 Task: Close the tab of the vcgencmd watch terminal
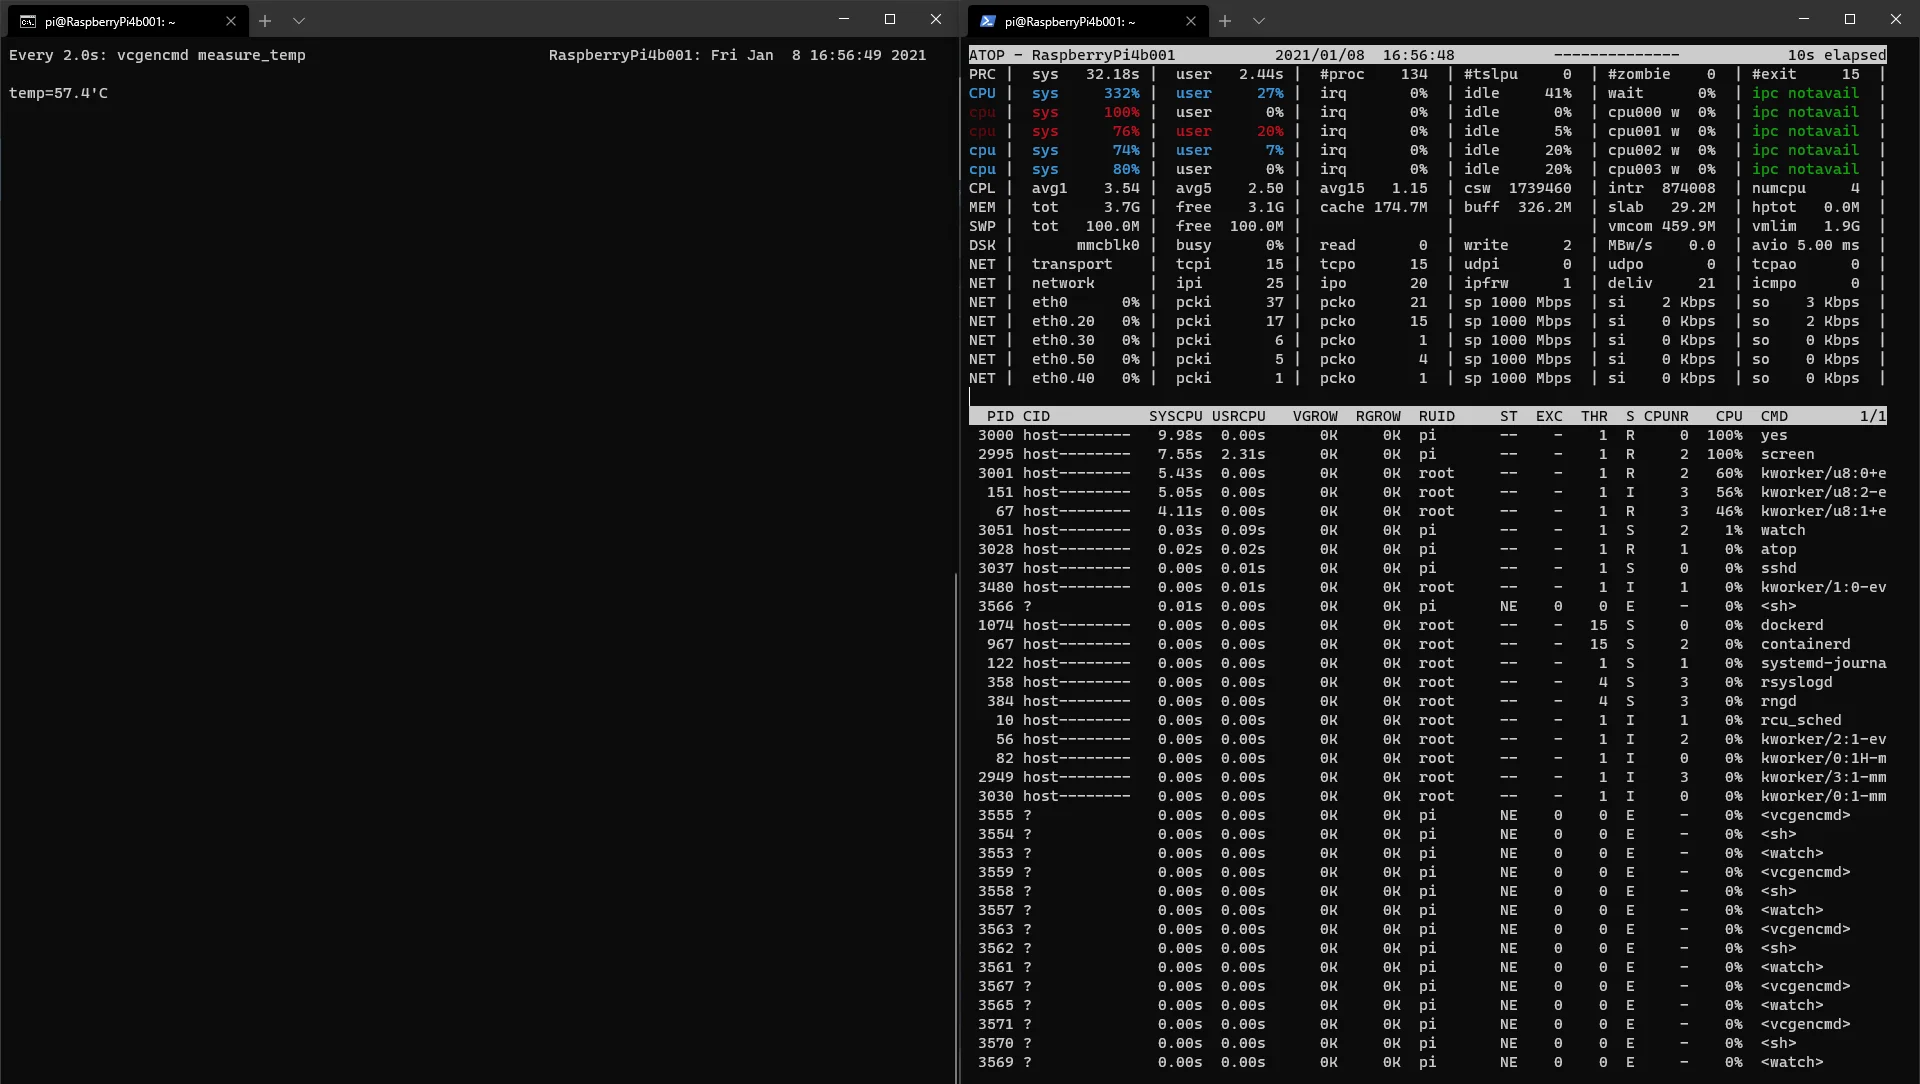pos(231,21)
